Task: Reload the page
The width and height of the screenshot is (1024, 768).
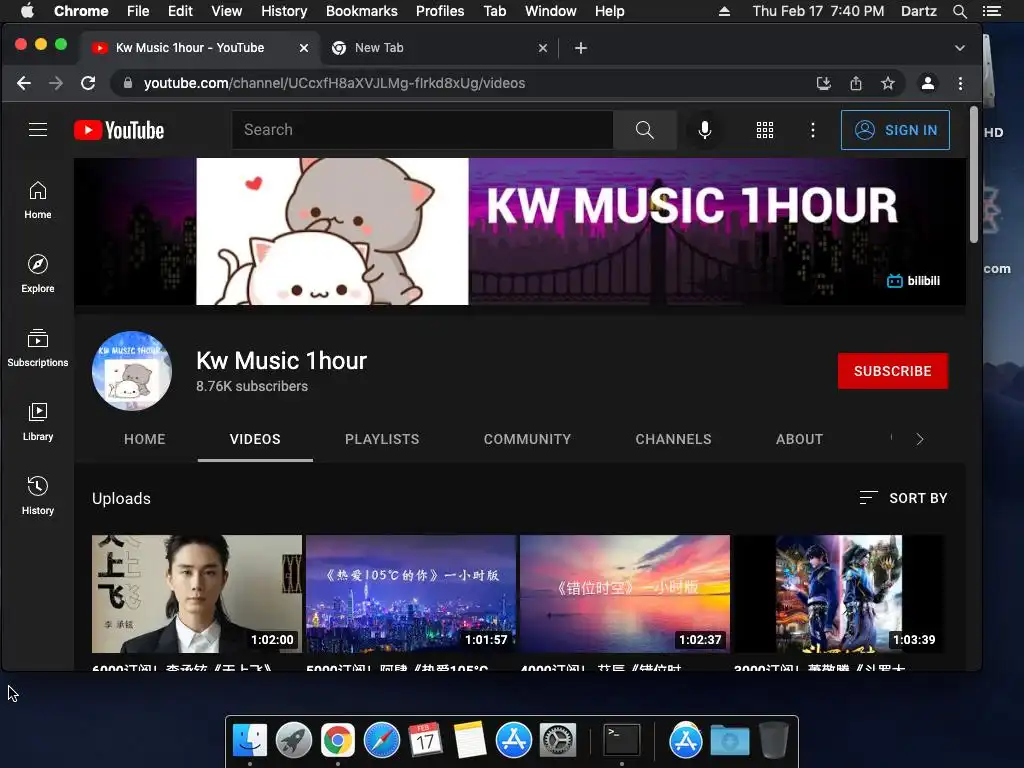Action: (x=88, y=83)
